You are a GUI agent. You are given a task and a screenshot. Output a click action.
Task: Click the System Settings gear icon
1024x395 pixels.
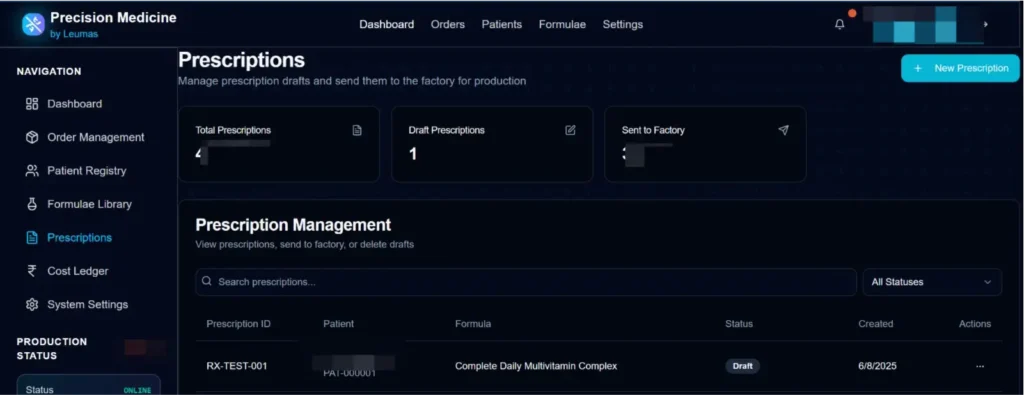[32, 304]
